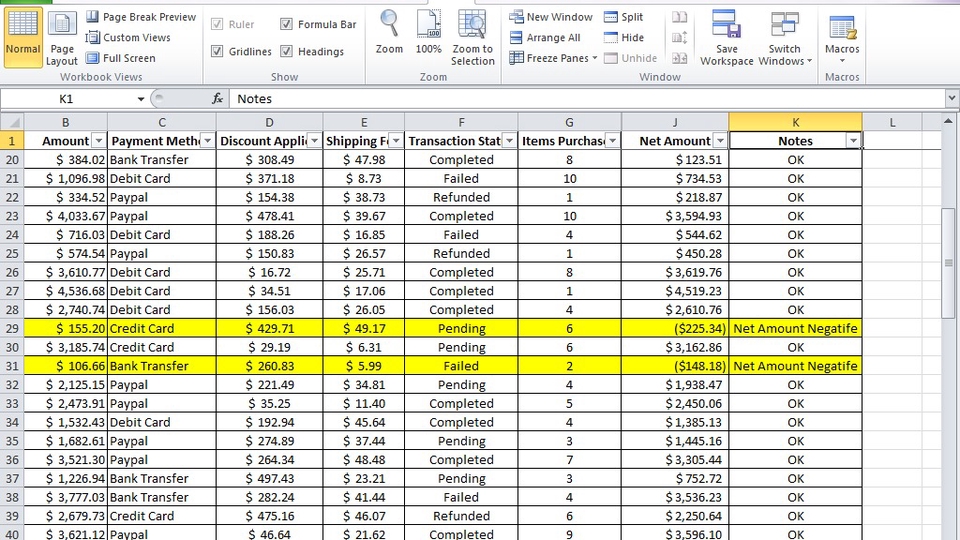
Task: Switch to Full Screen view
Action: pos(121,58)
